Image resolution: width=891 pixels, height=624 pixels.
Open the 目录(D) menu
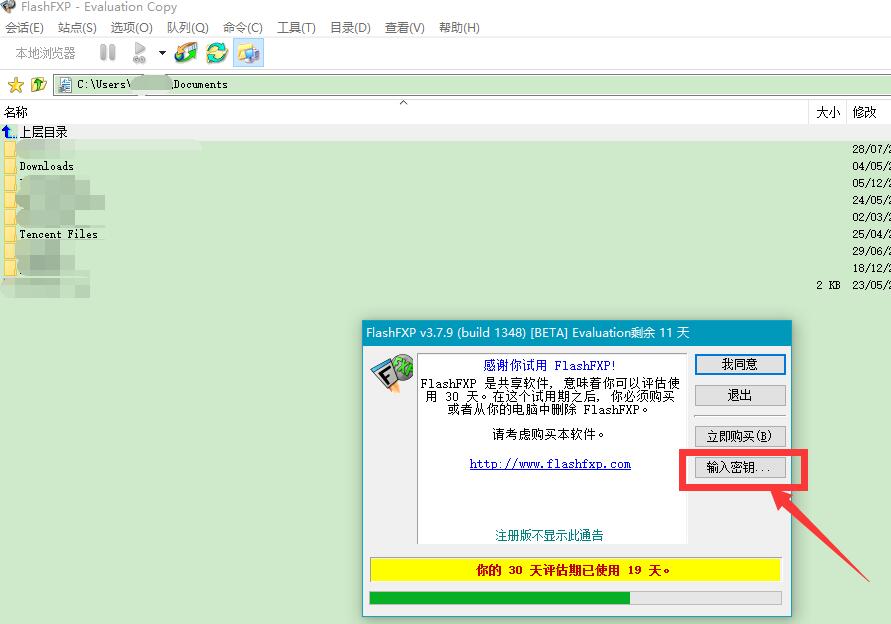pos(350,27)
